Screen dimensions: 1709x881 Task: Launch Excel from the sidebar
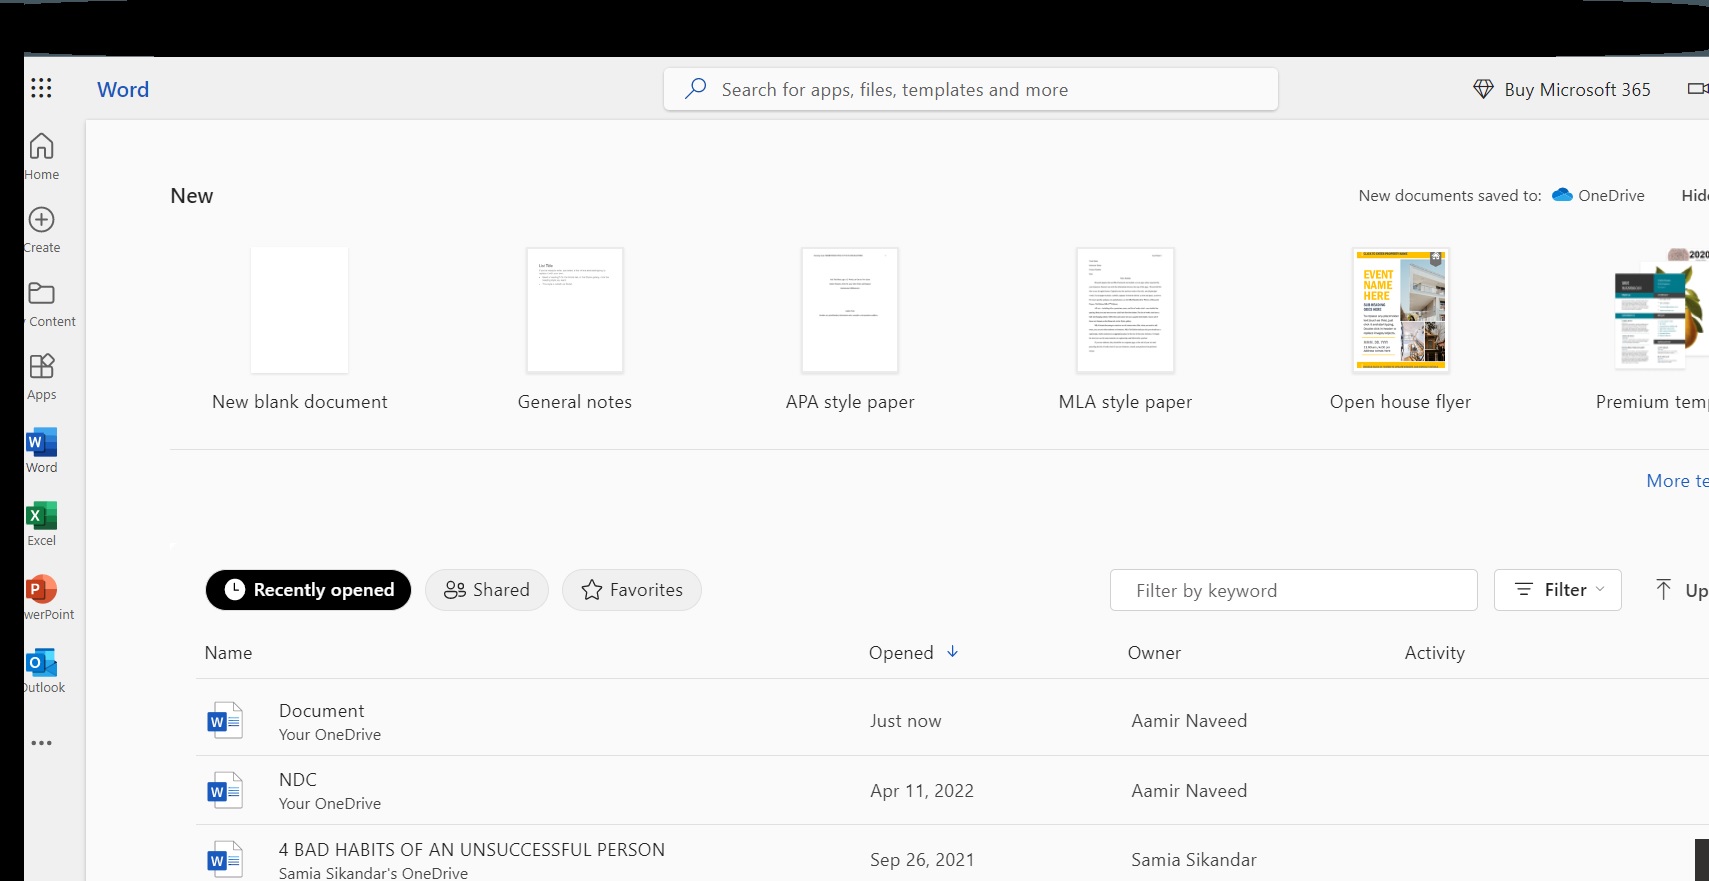pyautogui.click(x=41, y=523)
